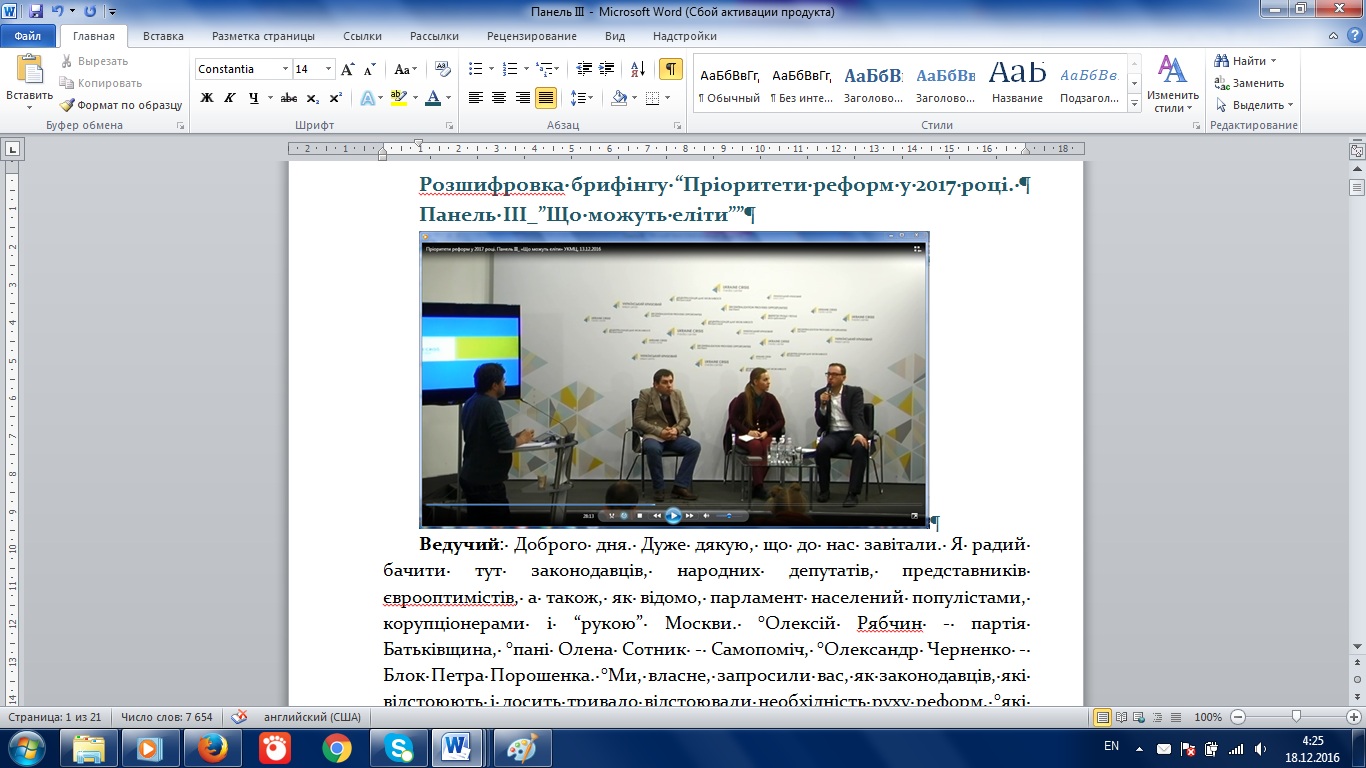Image resolution: width=1366 pixels, height=768 pixels.
Task: Open the font name dropdown
Action: click(x=285, y=69)
